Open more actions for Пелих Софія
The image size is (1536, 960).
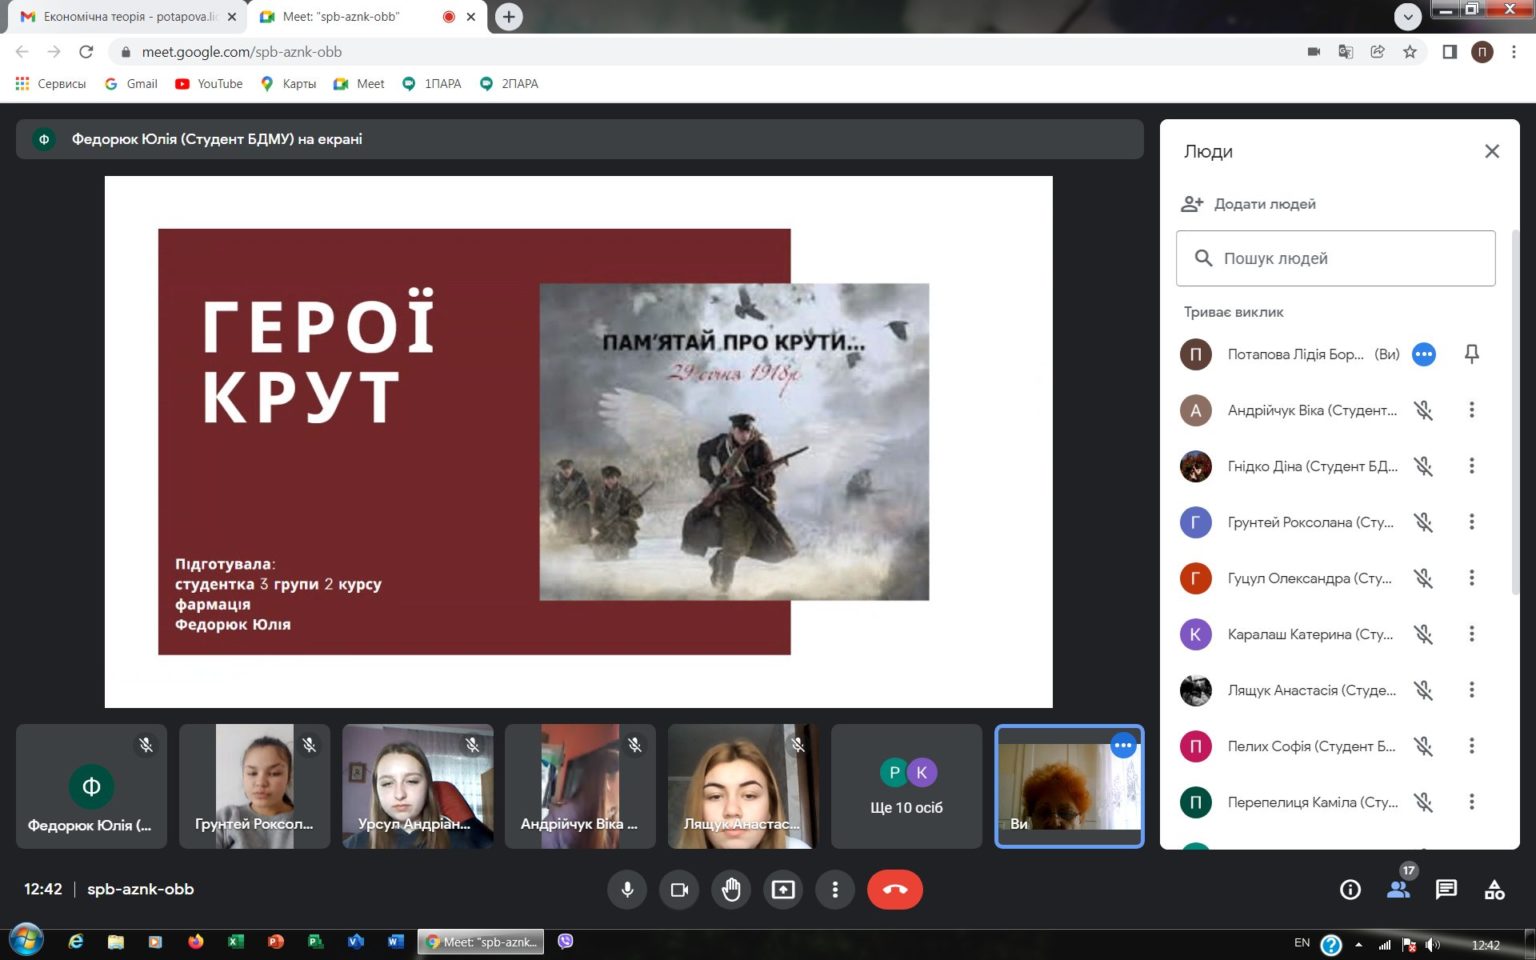point(1471,746)
